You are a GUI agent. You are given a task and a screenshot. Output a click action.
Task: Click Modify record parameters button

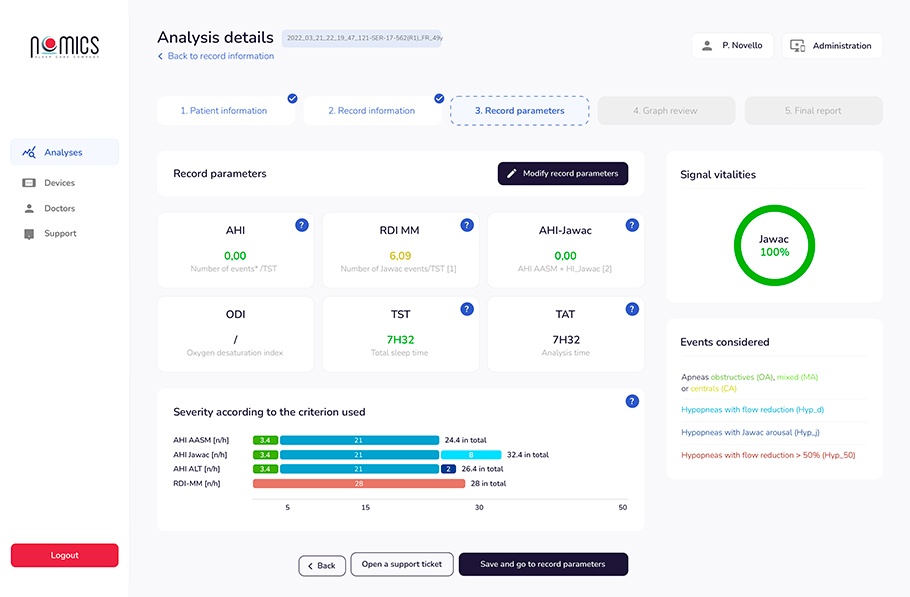[562, 173]
